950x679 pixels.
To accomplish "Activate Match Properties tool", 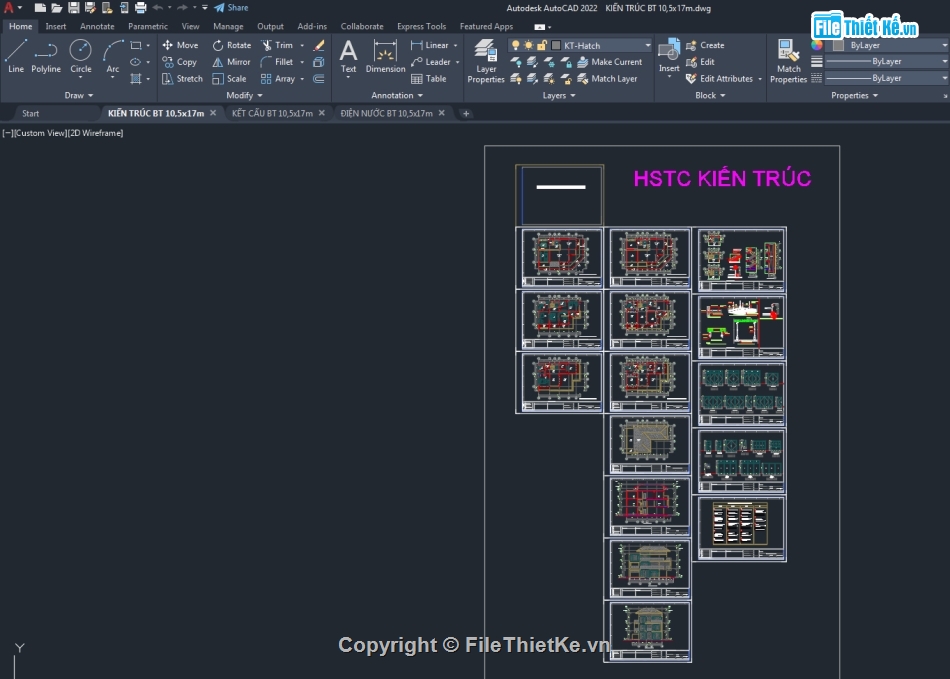I will [x=789, y=60].
